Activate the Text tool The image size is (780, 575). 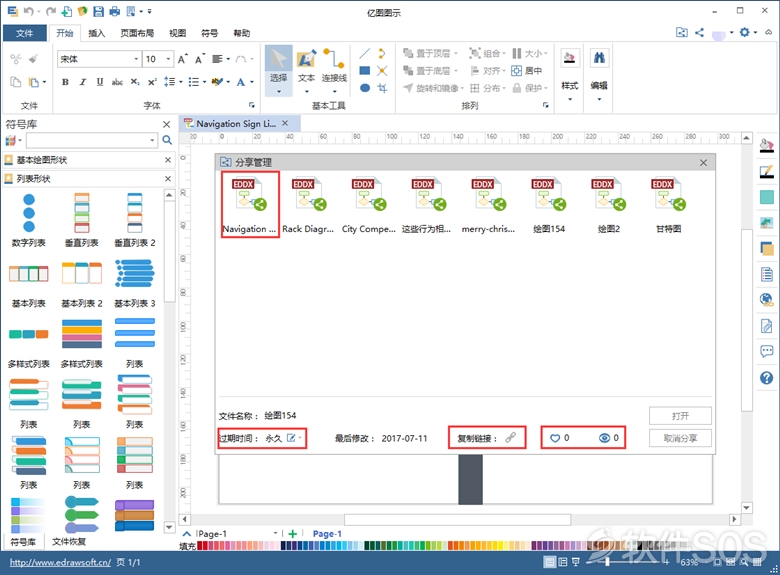coord(306,70)
